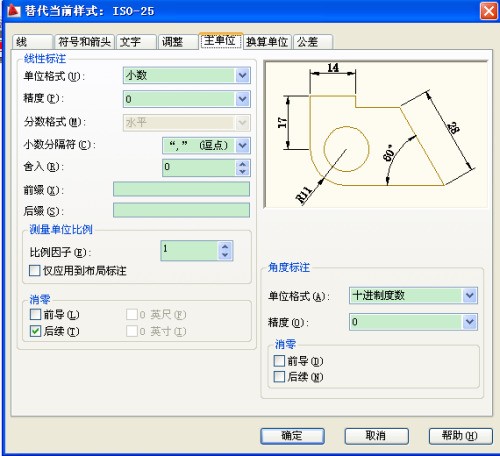Enable angular 前导 (D) checkbox
Viewport: 500px width, 456px height.
click(x=279, y=361)
